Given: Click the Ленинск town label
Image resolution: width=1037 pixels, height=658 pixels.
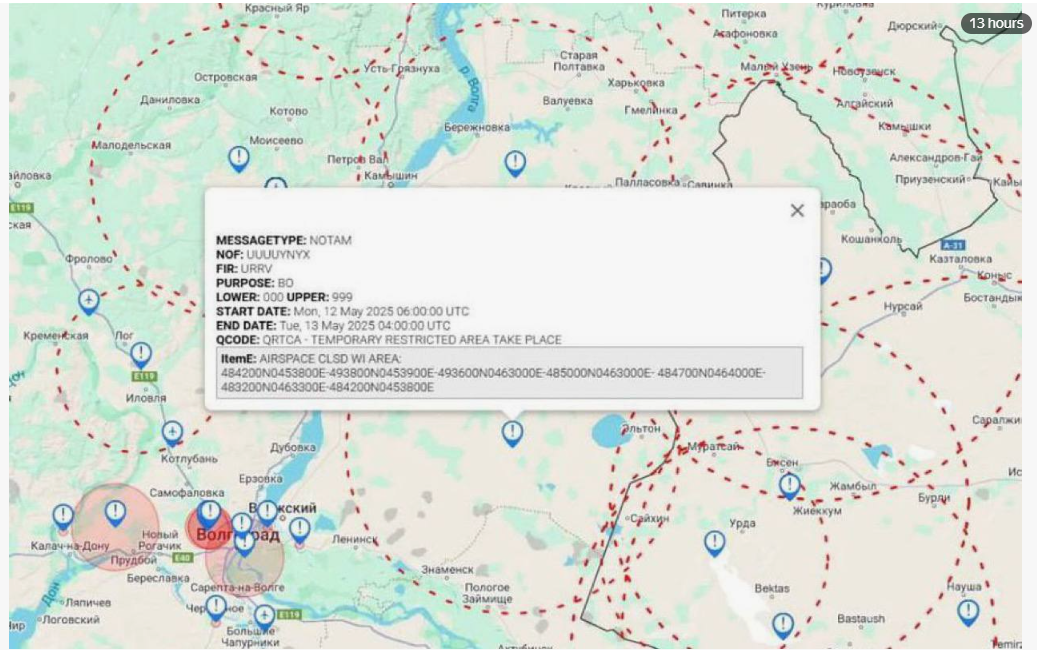Looking at the screenshot, I should point(354,539).
